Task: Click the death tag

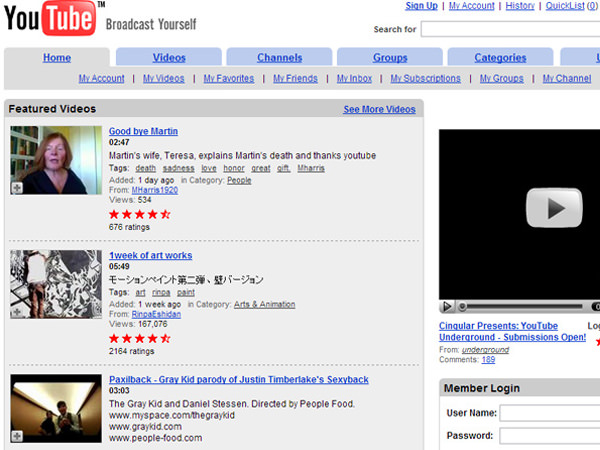Action: click(x=145, y=168)
